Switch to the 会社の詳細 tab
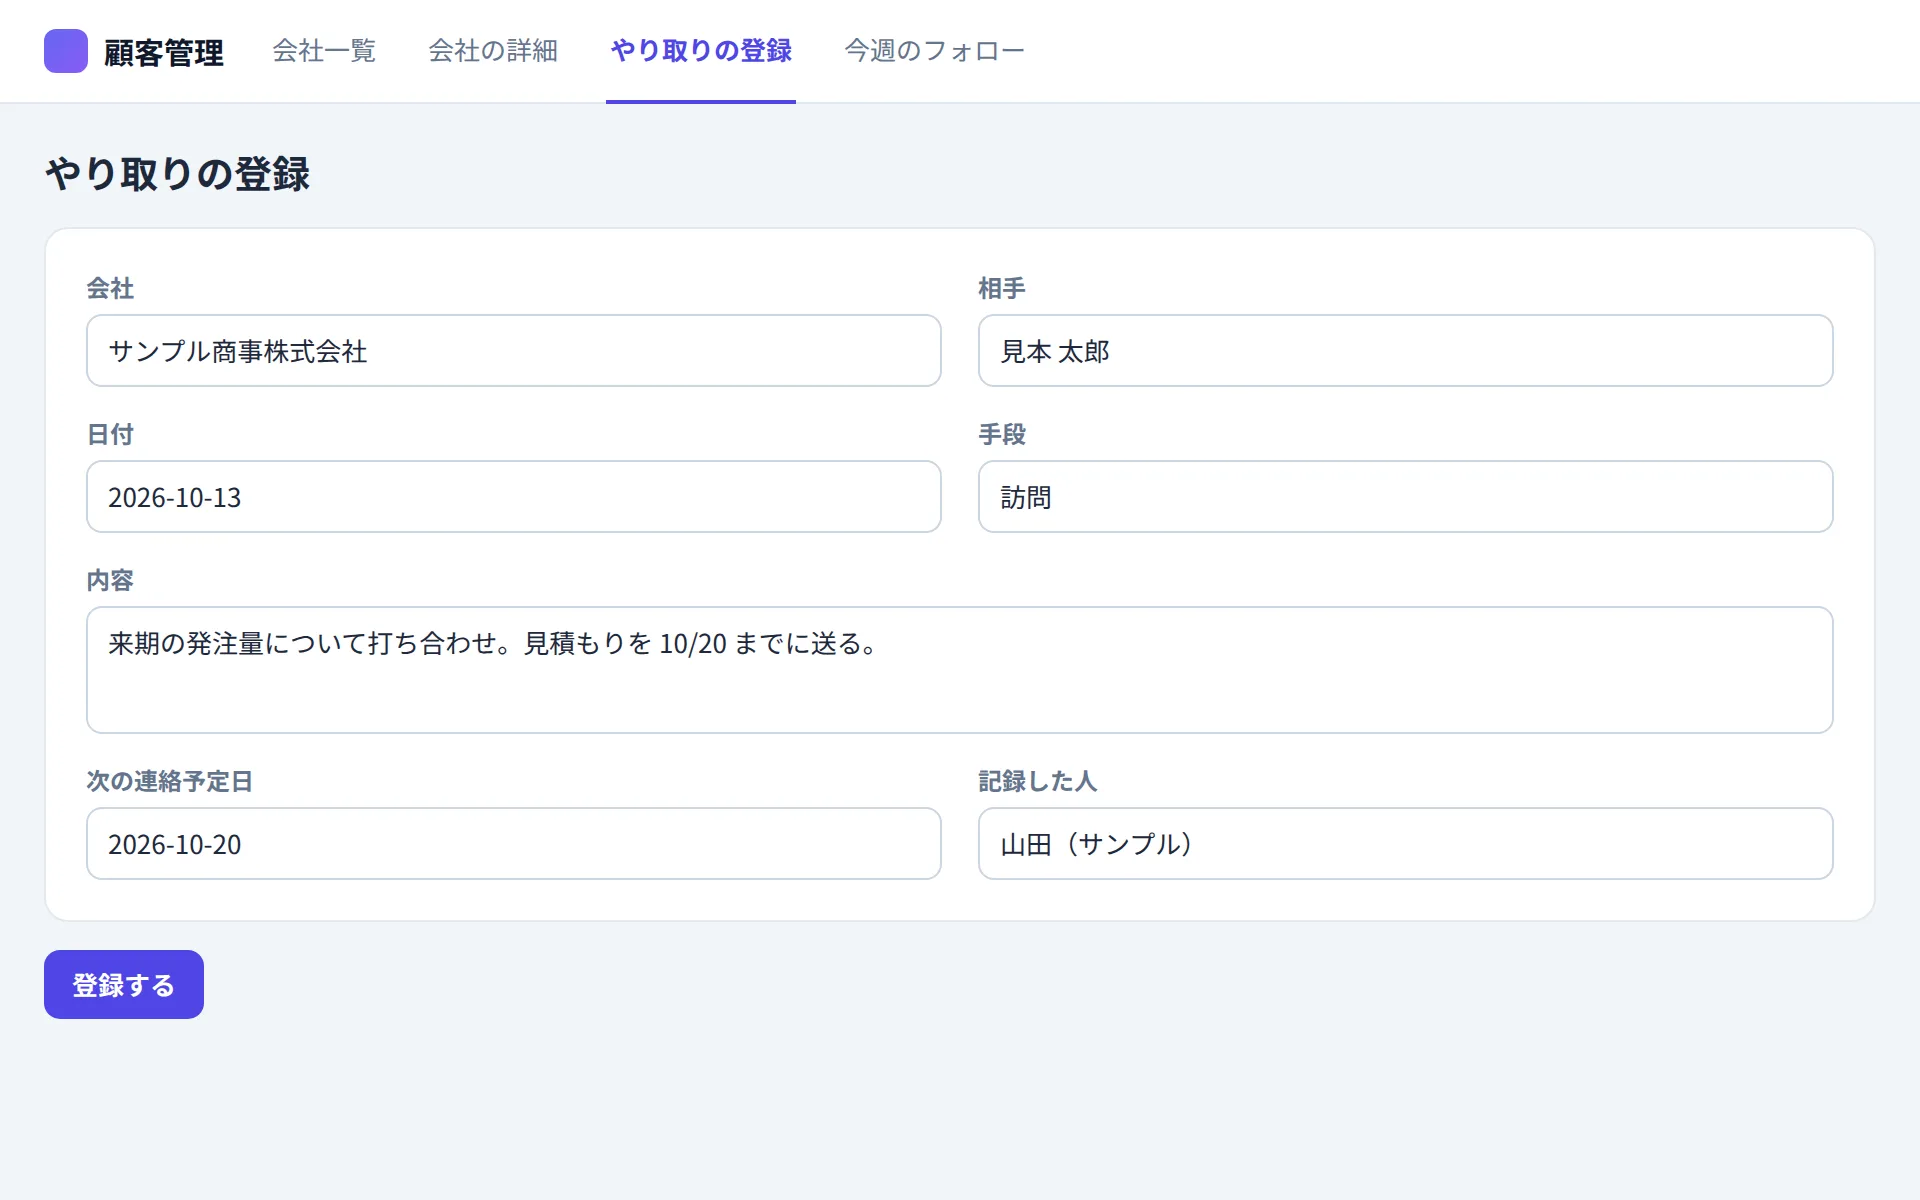This screenshot has width=1920, height=1200. [x=493, y=51]
